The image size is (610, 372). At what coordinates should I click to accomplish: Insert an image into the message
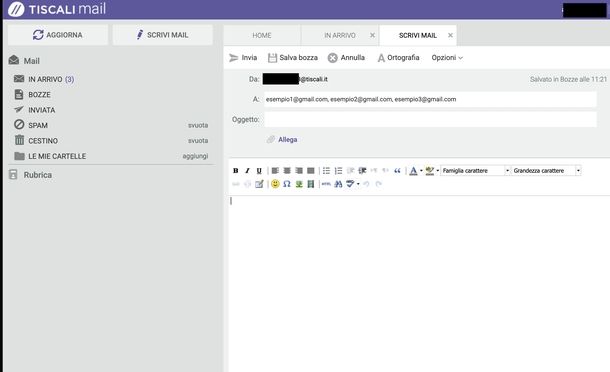[299, 184]
